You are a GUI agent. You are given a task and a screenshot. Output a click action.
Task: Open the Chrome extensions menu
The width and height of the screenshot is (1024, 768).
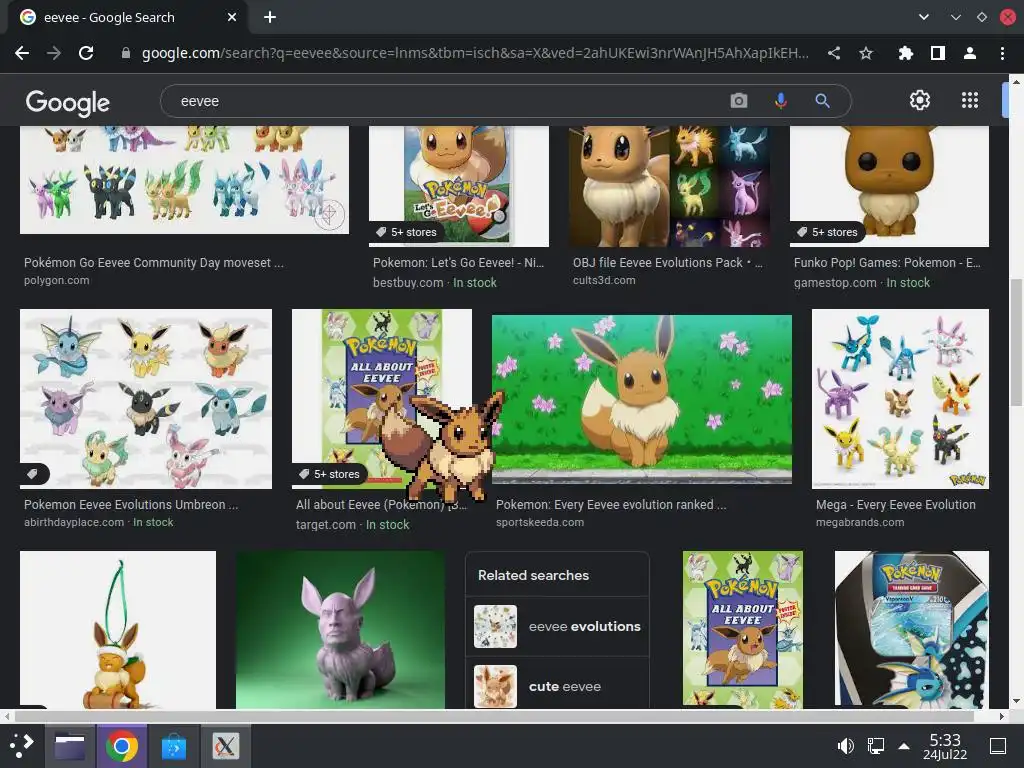pos(906,53)
